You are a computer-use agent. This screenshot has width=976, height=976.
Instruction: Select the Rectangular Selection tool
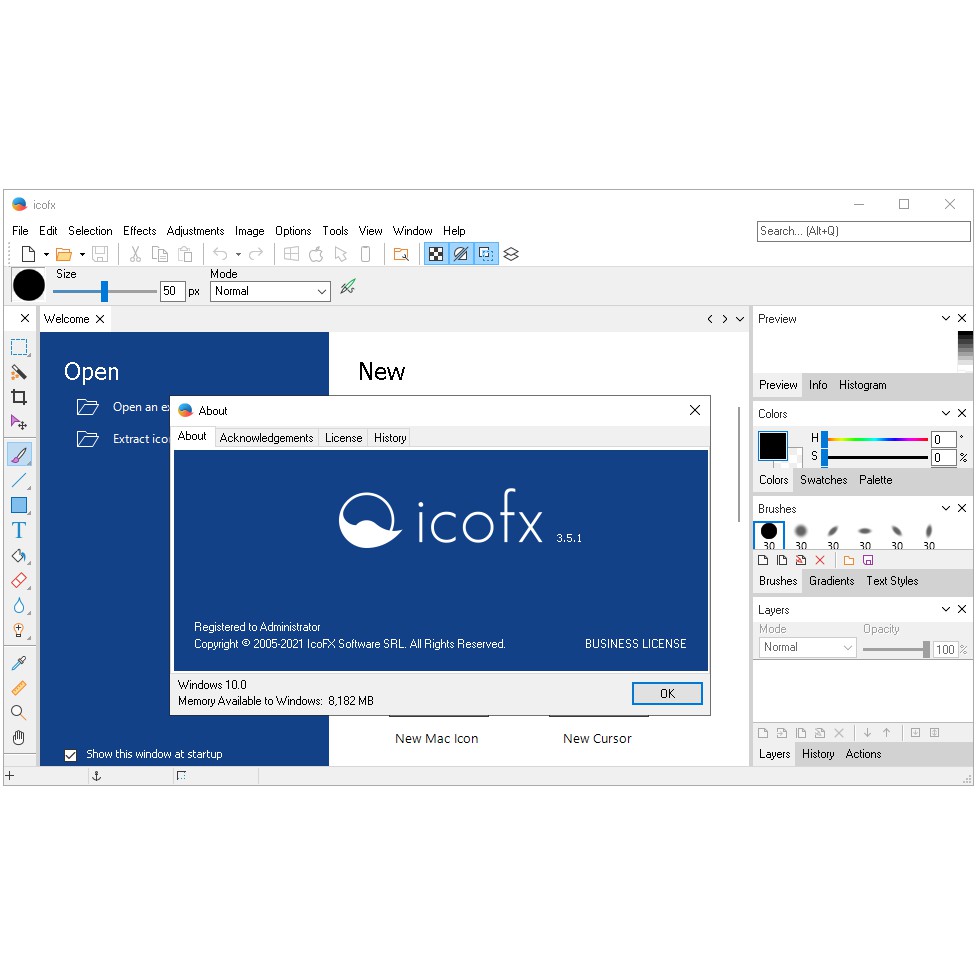[19, 347]
